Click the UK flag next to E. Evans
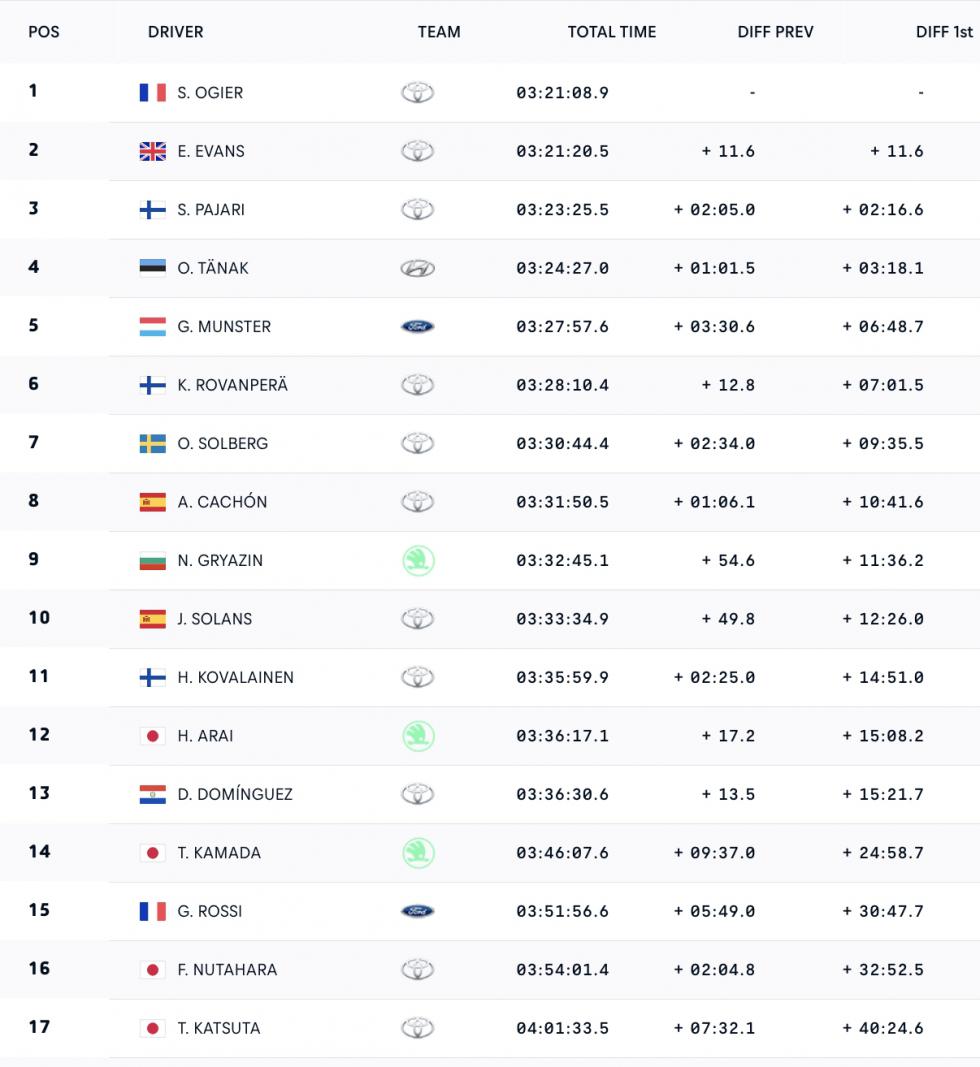 click(152, 151)
